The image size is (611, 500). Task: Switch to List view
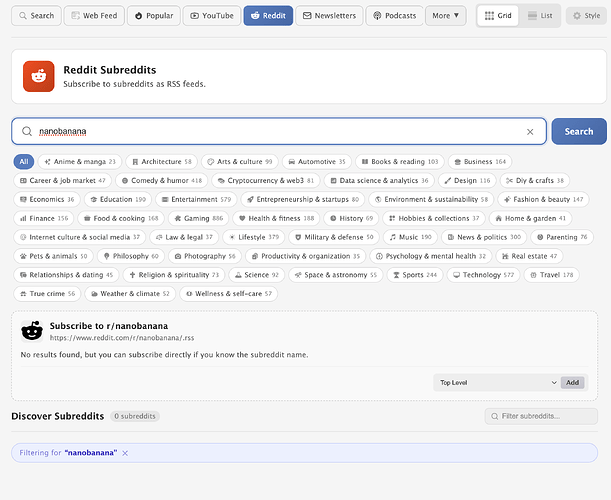(x=540, y=16)
